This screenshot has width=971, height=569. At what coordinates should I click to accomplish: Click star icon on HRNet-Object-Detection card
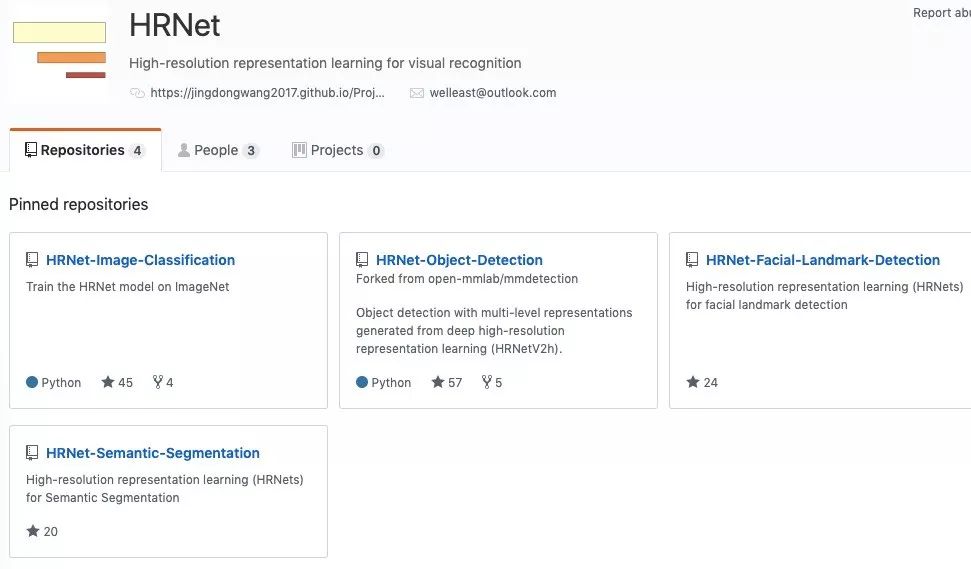click(438, 382)
